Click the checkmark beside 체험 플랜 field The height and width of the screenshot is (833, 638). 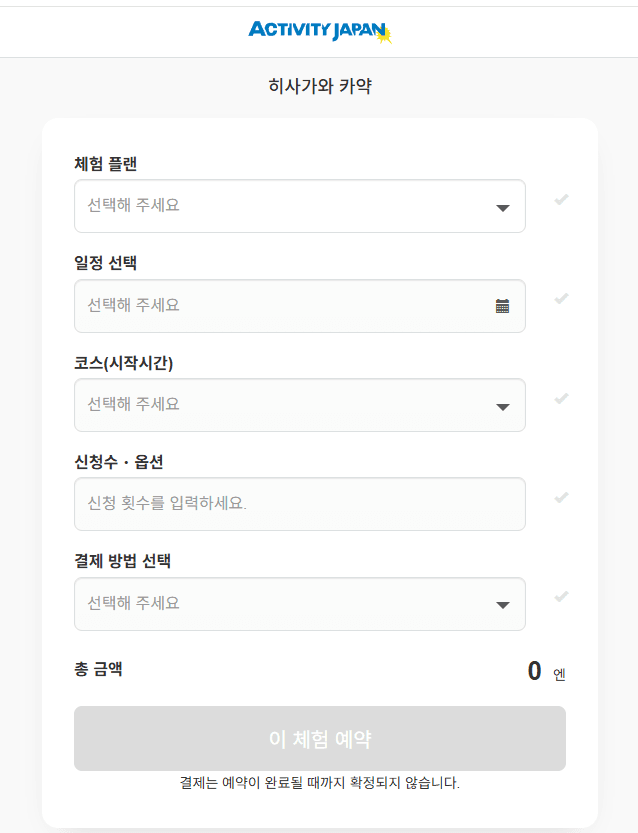point(562,200)
